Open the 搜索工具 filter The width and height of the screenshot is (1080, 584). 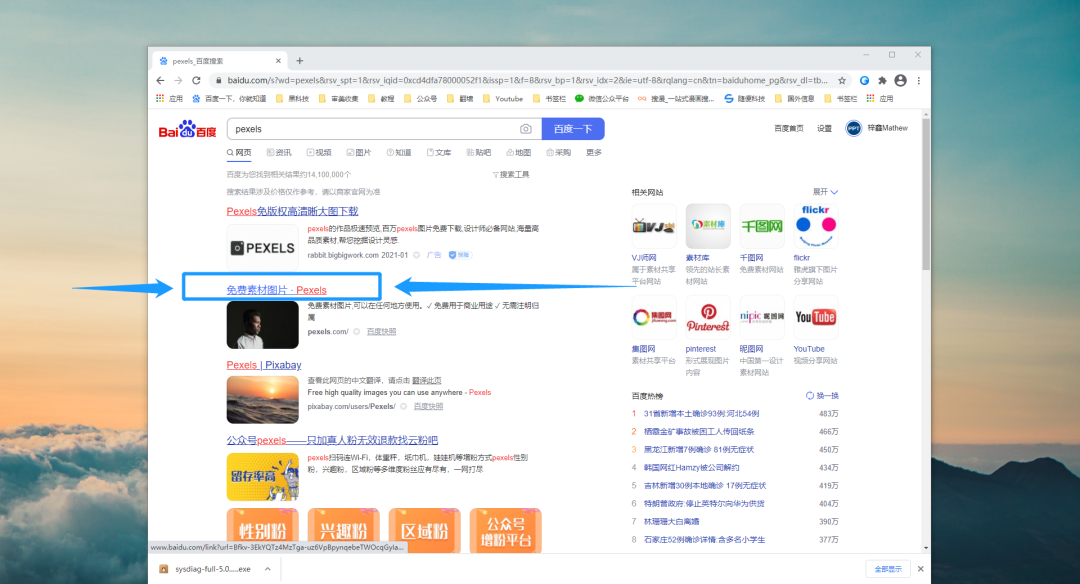point(511,174)
